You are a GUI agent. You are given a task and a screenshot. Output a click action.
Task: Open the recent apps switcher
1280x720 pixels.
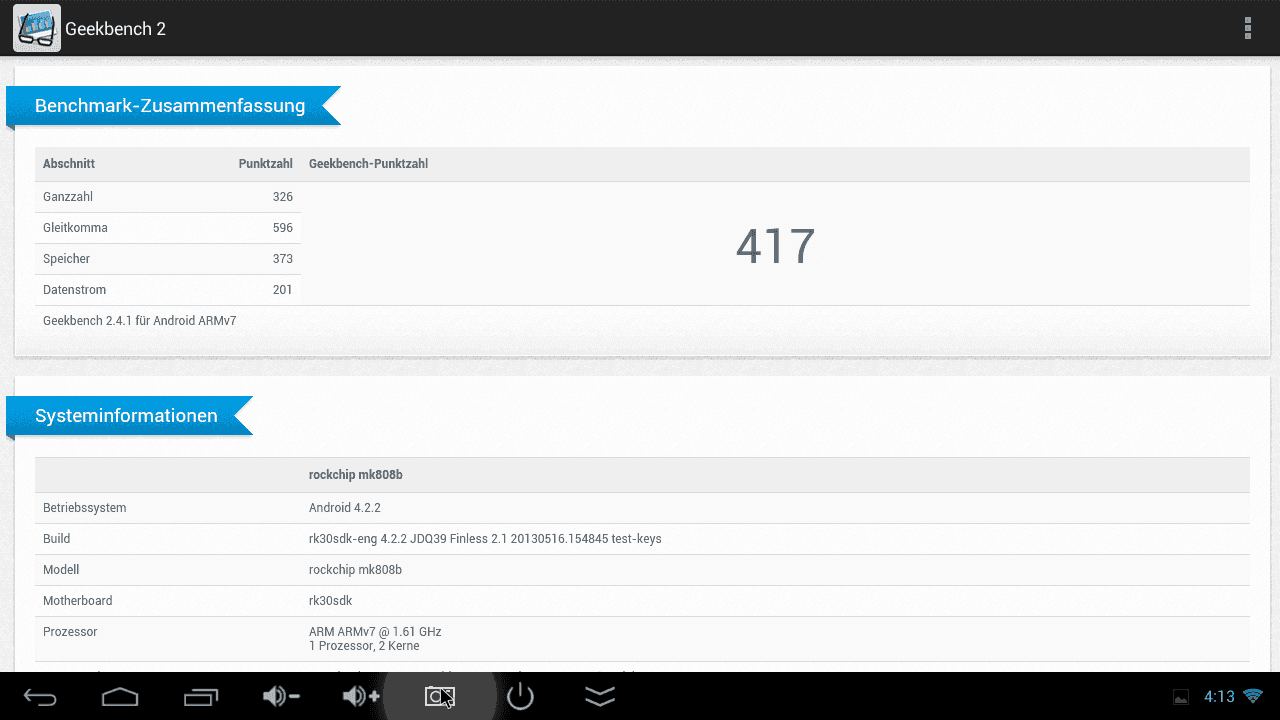click(201, 697)
